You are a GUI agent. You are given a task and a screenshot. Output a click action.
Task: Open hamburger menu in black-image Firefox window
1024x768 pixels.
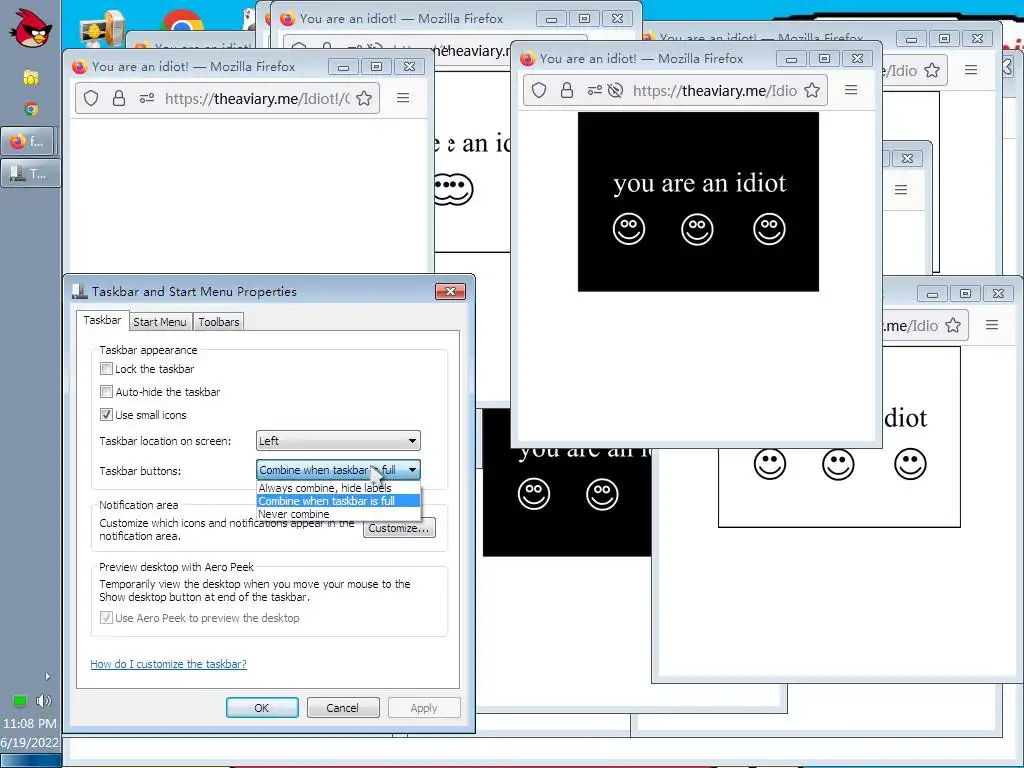click(x=851, y=90)
